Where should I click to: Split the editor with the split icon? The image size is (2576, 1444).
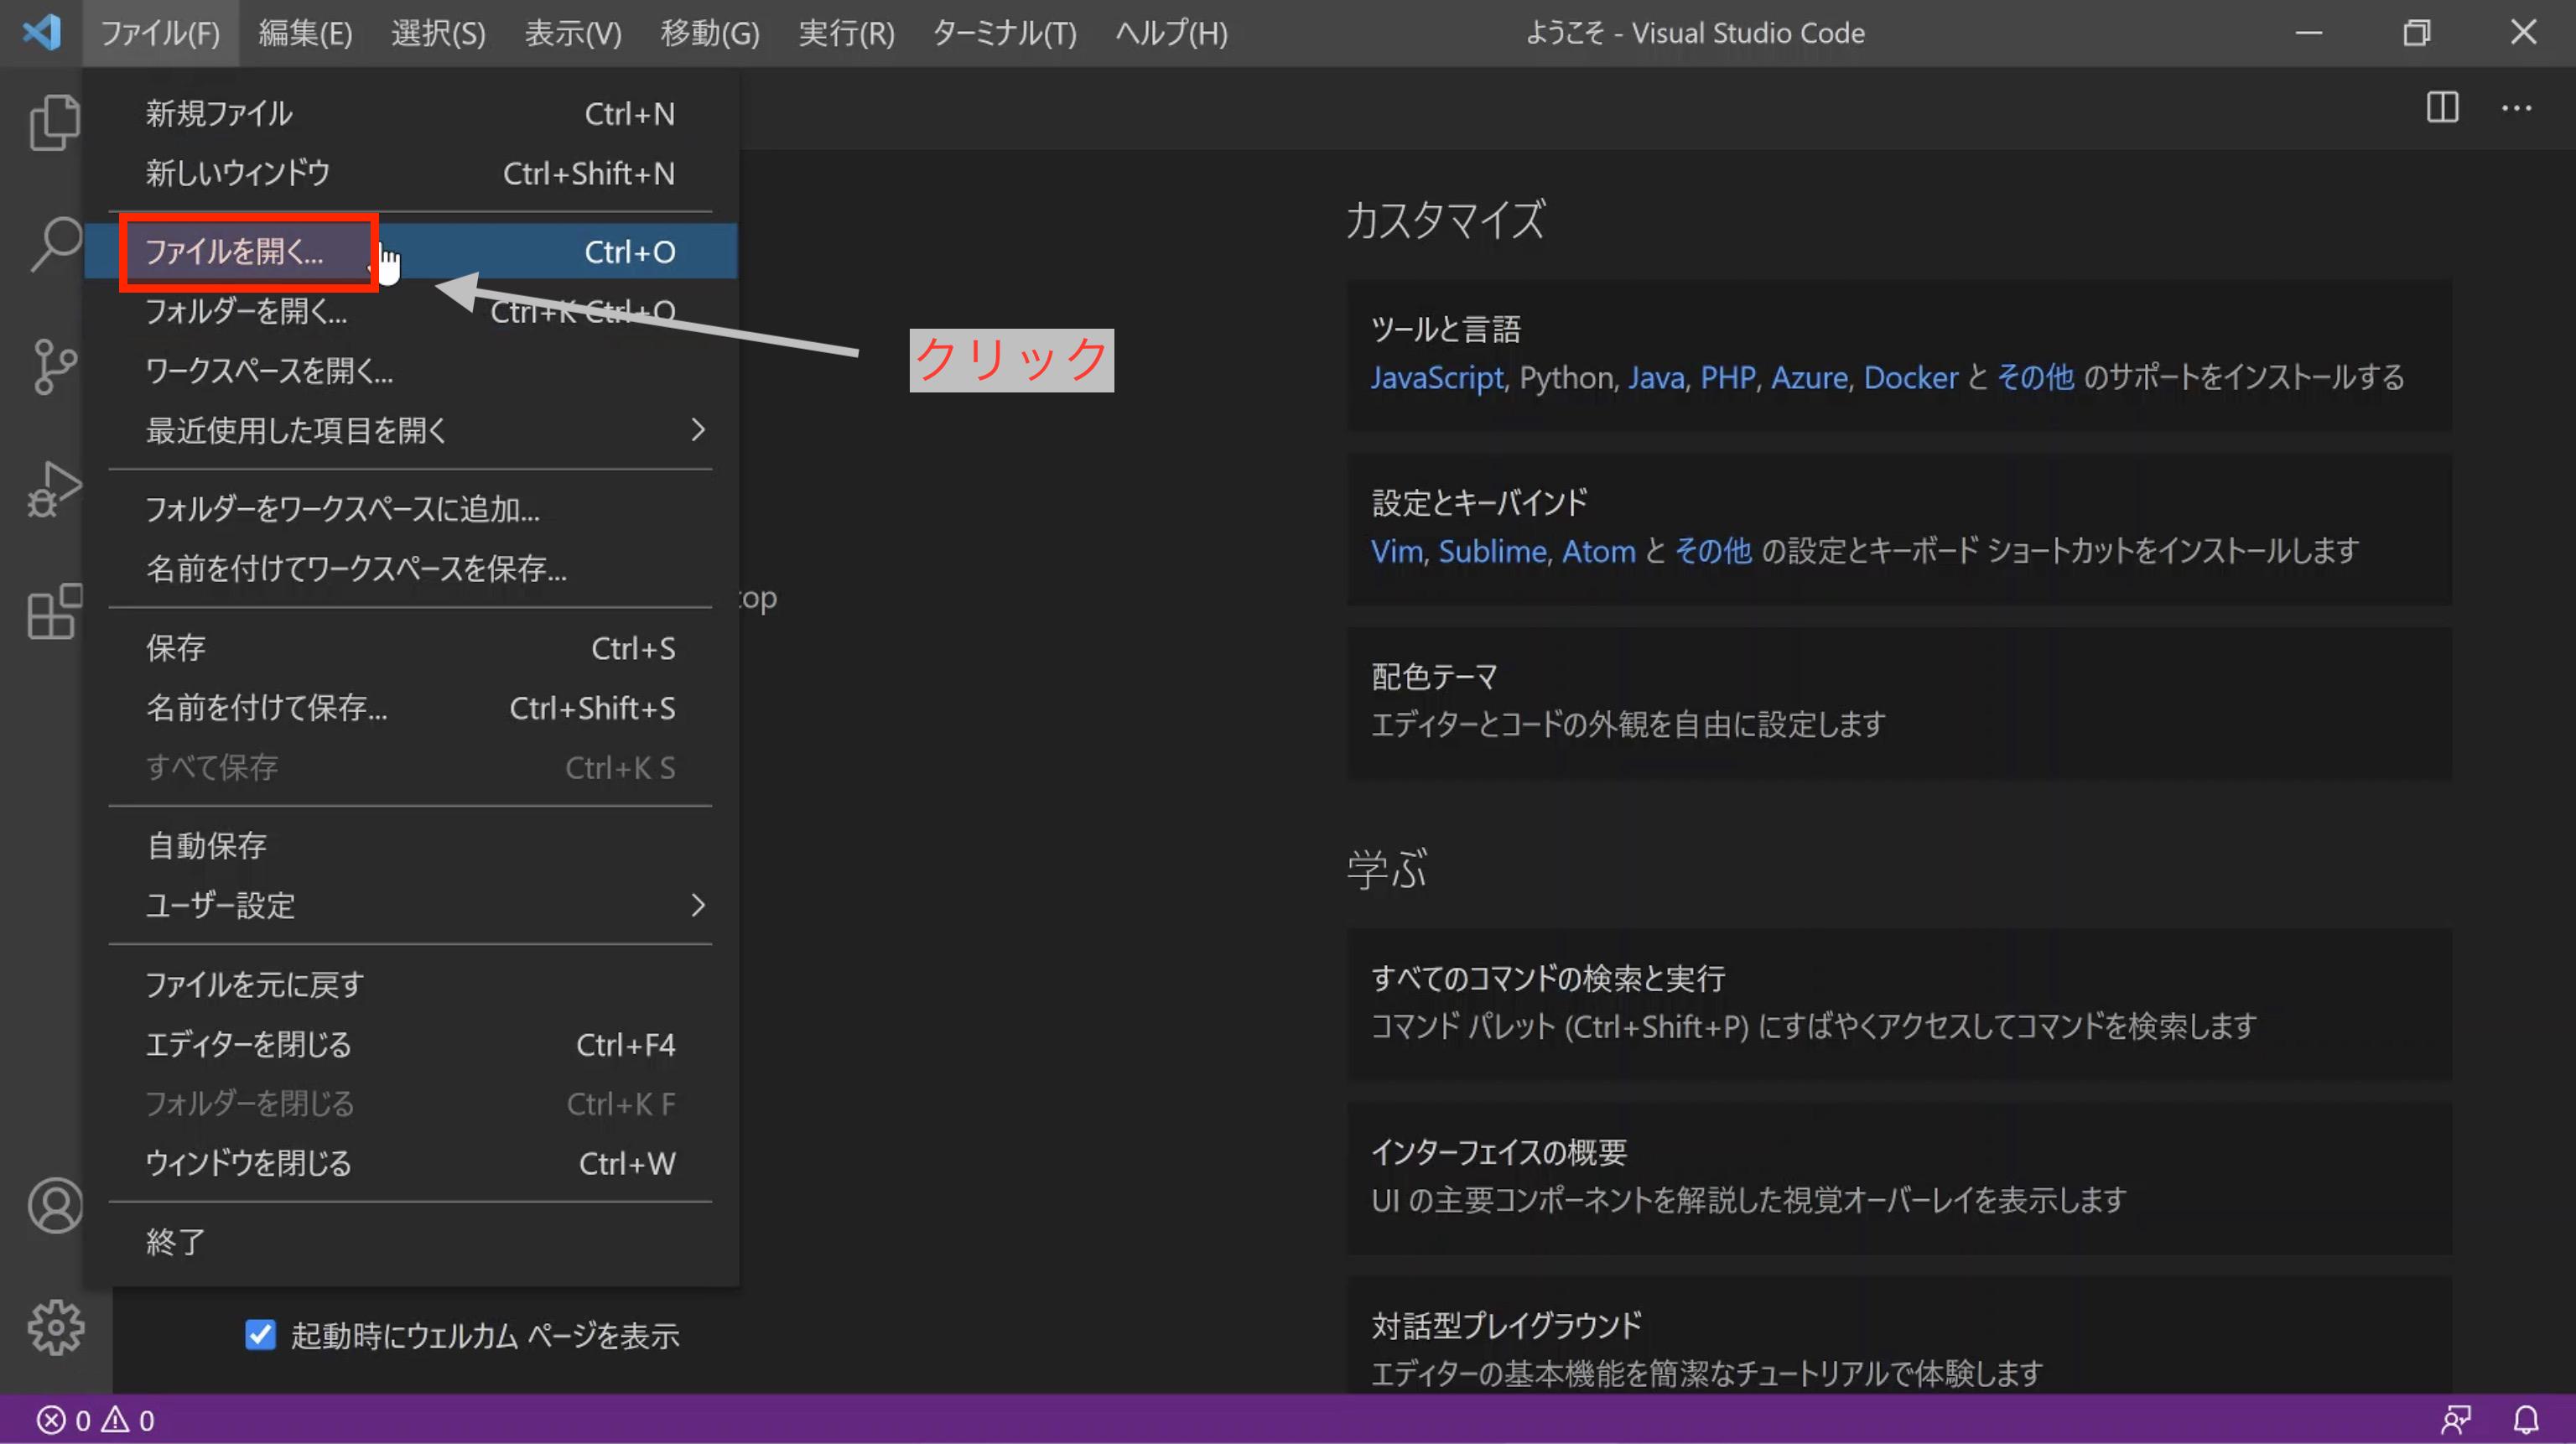point(2442,107)
